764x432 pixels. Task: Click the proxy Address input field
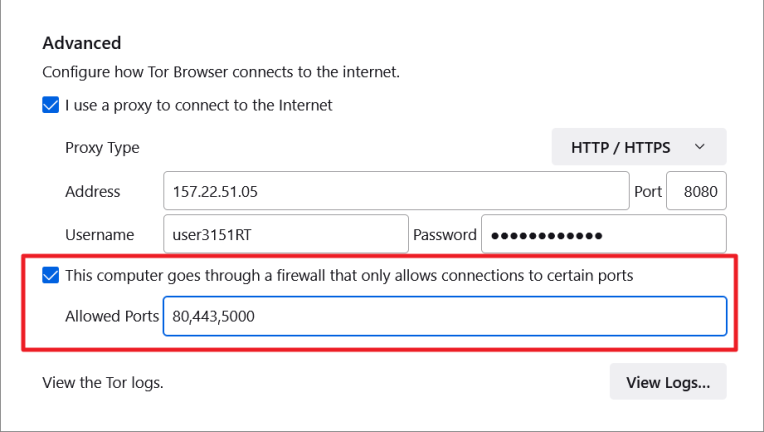[395, 191]
